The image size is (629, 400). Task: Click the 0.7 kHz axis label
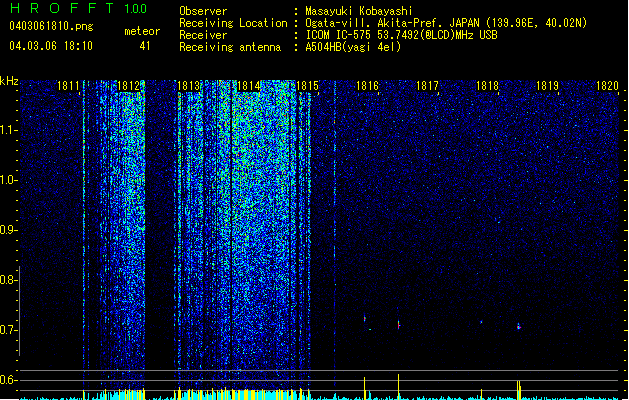[9, 330]
